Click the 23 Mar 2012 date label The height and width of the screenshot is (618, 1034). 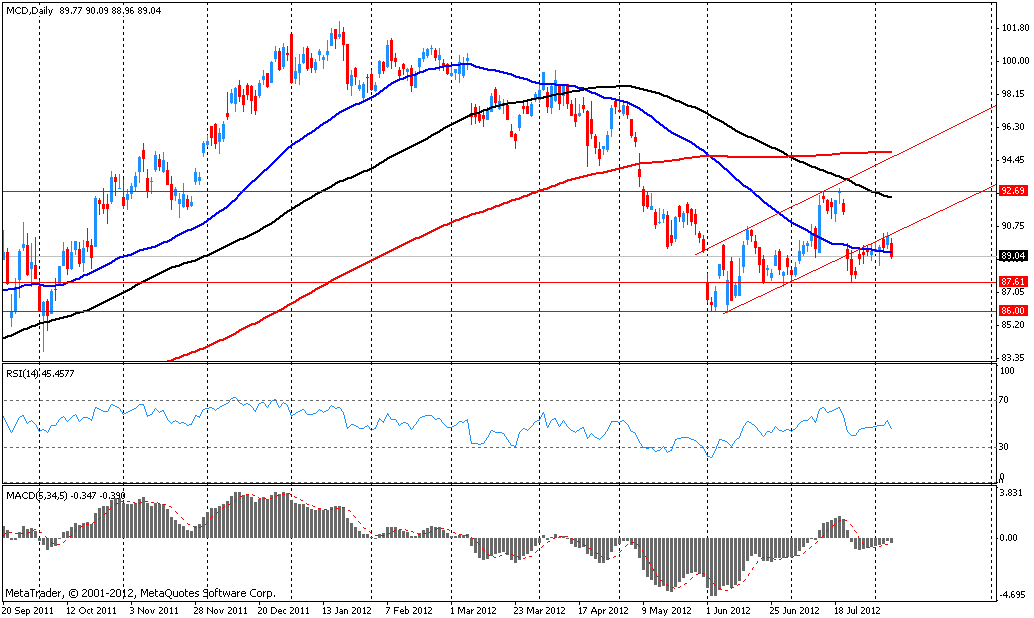pyautogui.click(x=540, y=611)
